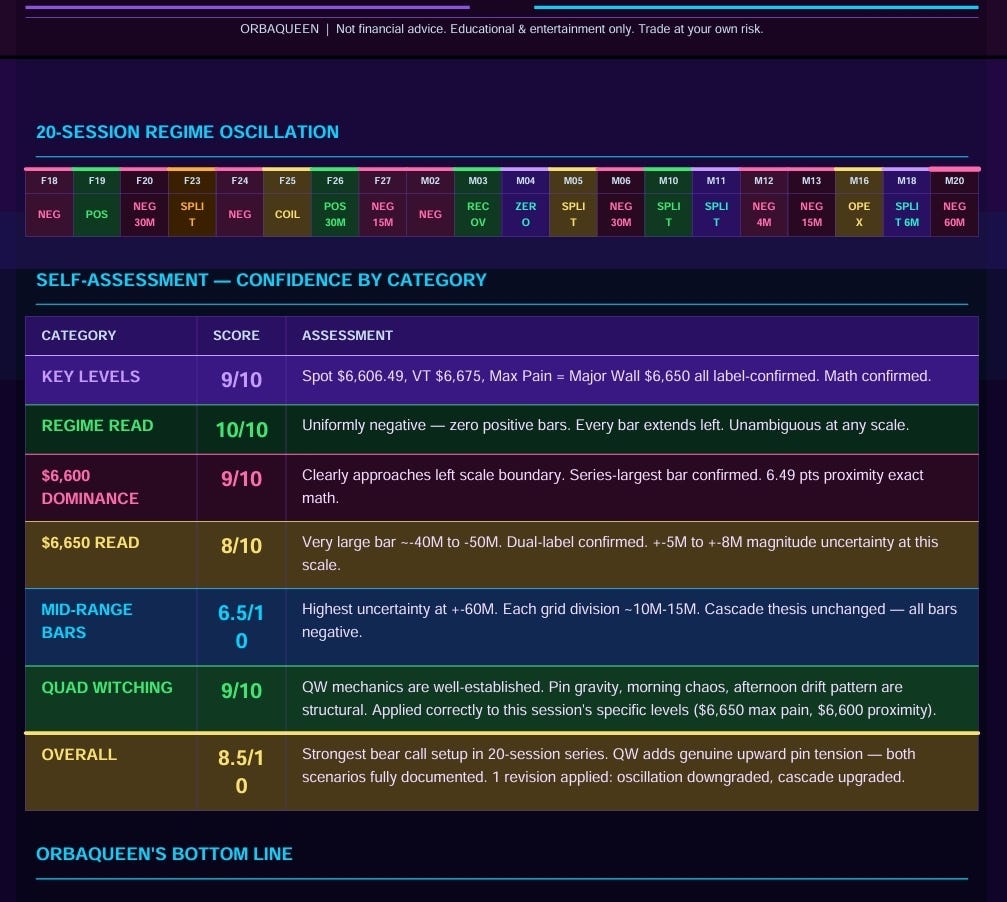Click the QW mechanics assessment text
Viewport: 1007px width, 902px height.
tap(619, 698)
